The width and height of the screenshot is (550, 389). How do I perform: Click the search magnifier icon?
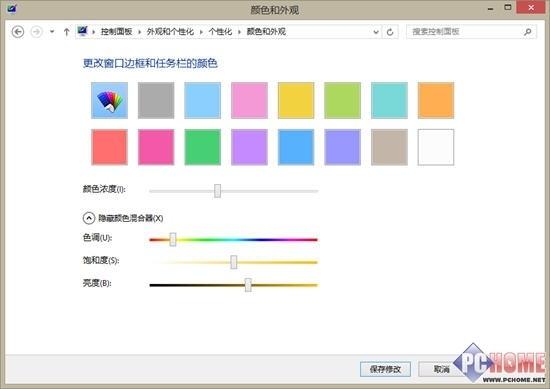(x=527, y=32)
